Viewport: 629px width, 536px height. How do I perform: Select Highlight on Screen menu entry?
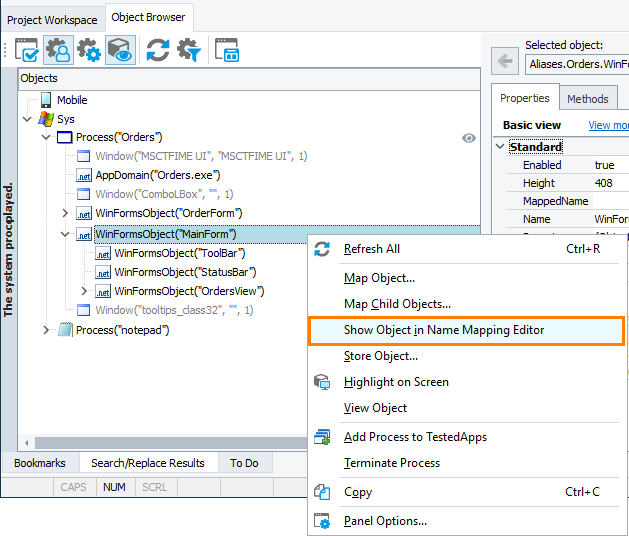click(396, 382)
